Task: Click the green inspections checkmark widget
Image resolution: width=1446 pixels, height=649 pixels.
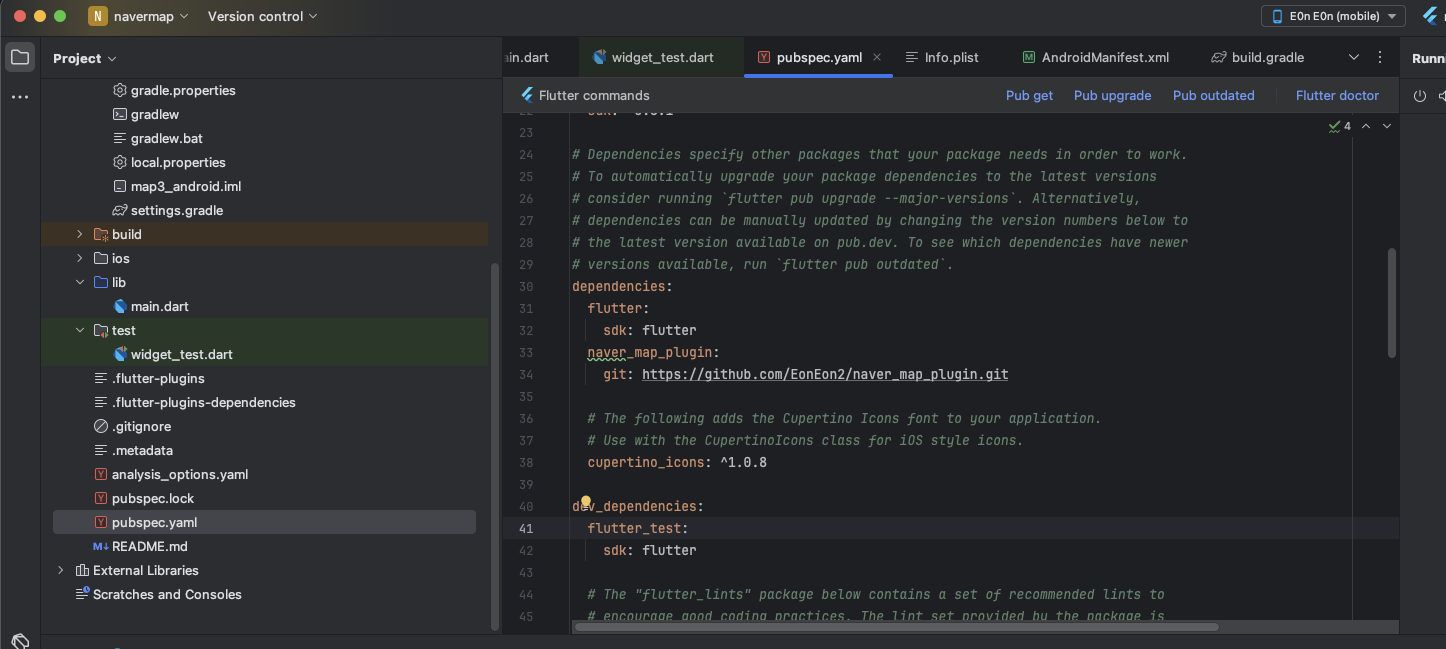Action: click(x=1339, y=126)
